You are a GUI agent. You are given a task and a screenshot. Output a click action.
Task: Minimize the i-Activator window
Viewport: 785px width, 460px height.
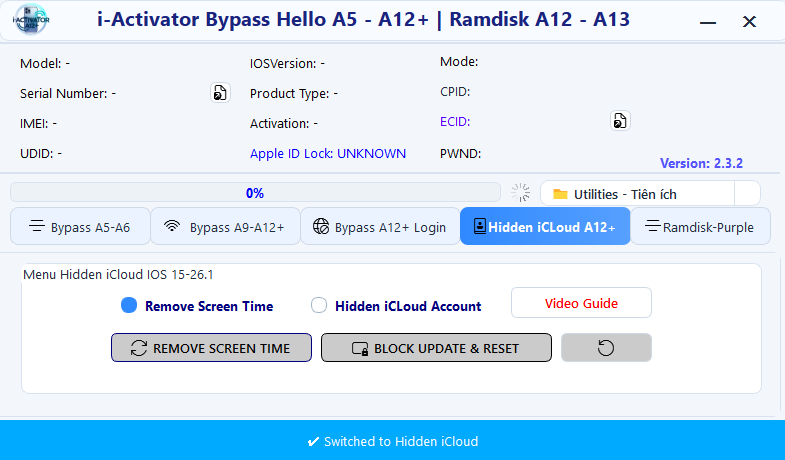tap(708, 22)
